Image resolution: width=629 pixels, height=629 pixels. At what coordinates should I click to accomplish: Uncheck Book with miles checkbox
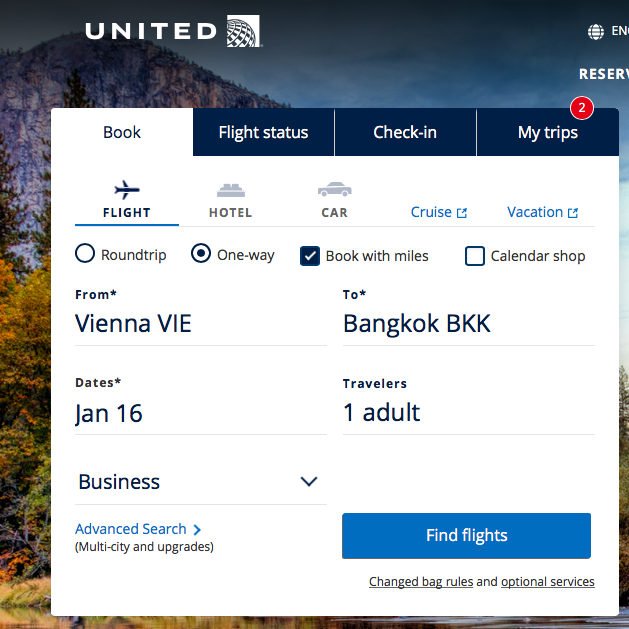[x=310, y=256]
